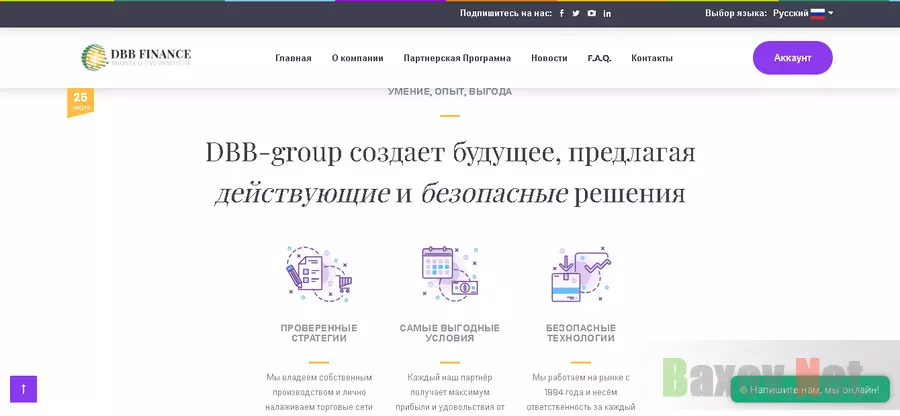Open the О компании menu item
900x416 pixels.
click(358, 58)
